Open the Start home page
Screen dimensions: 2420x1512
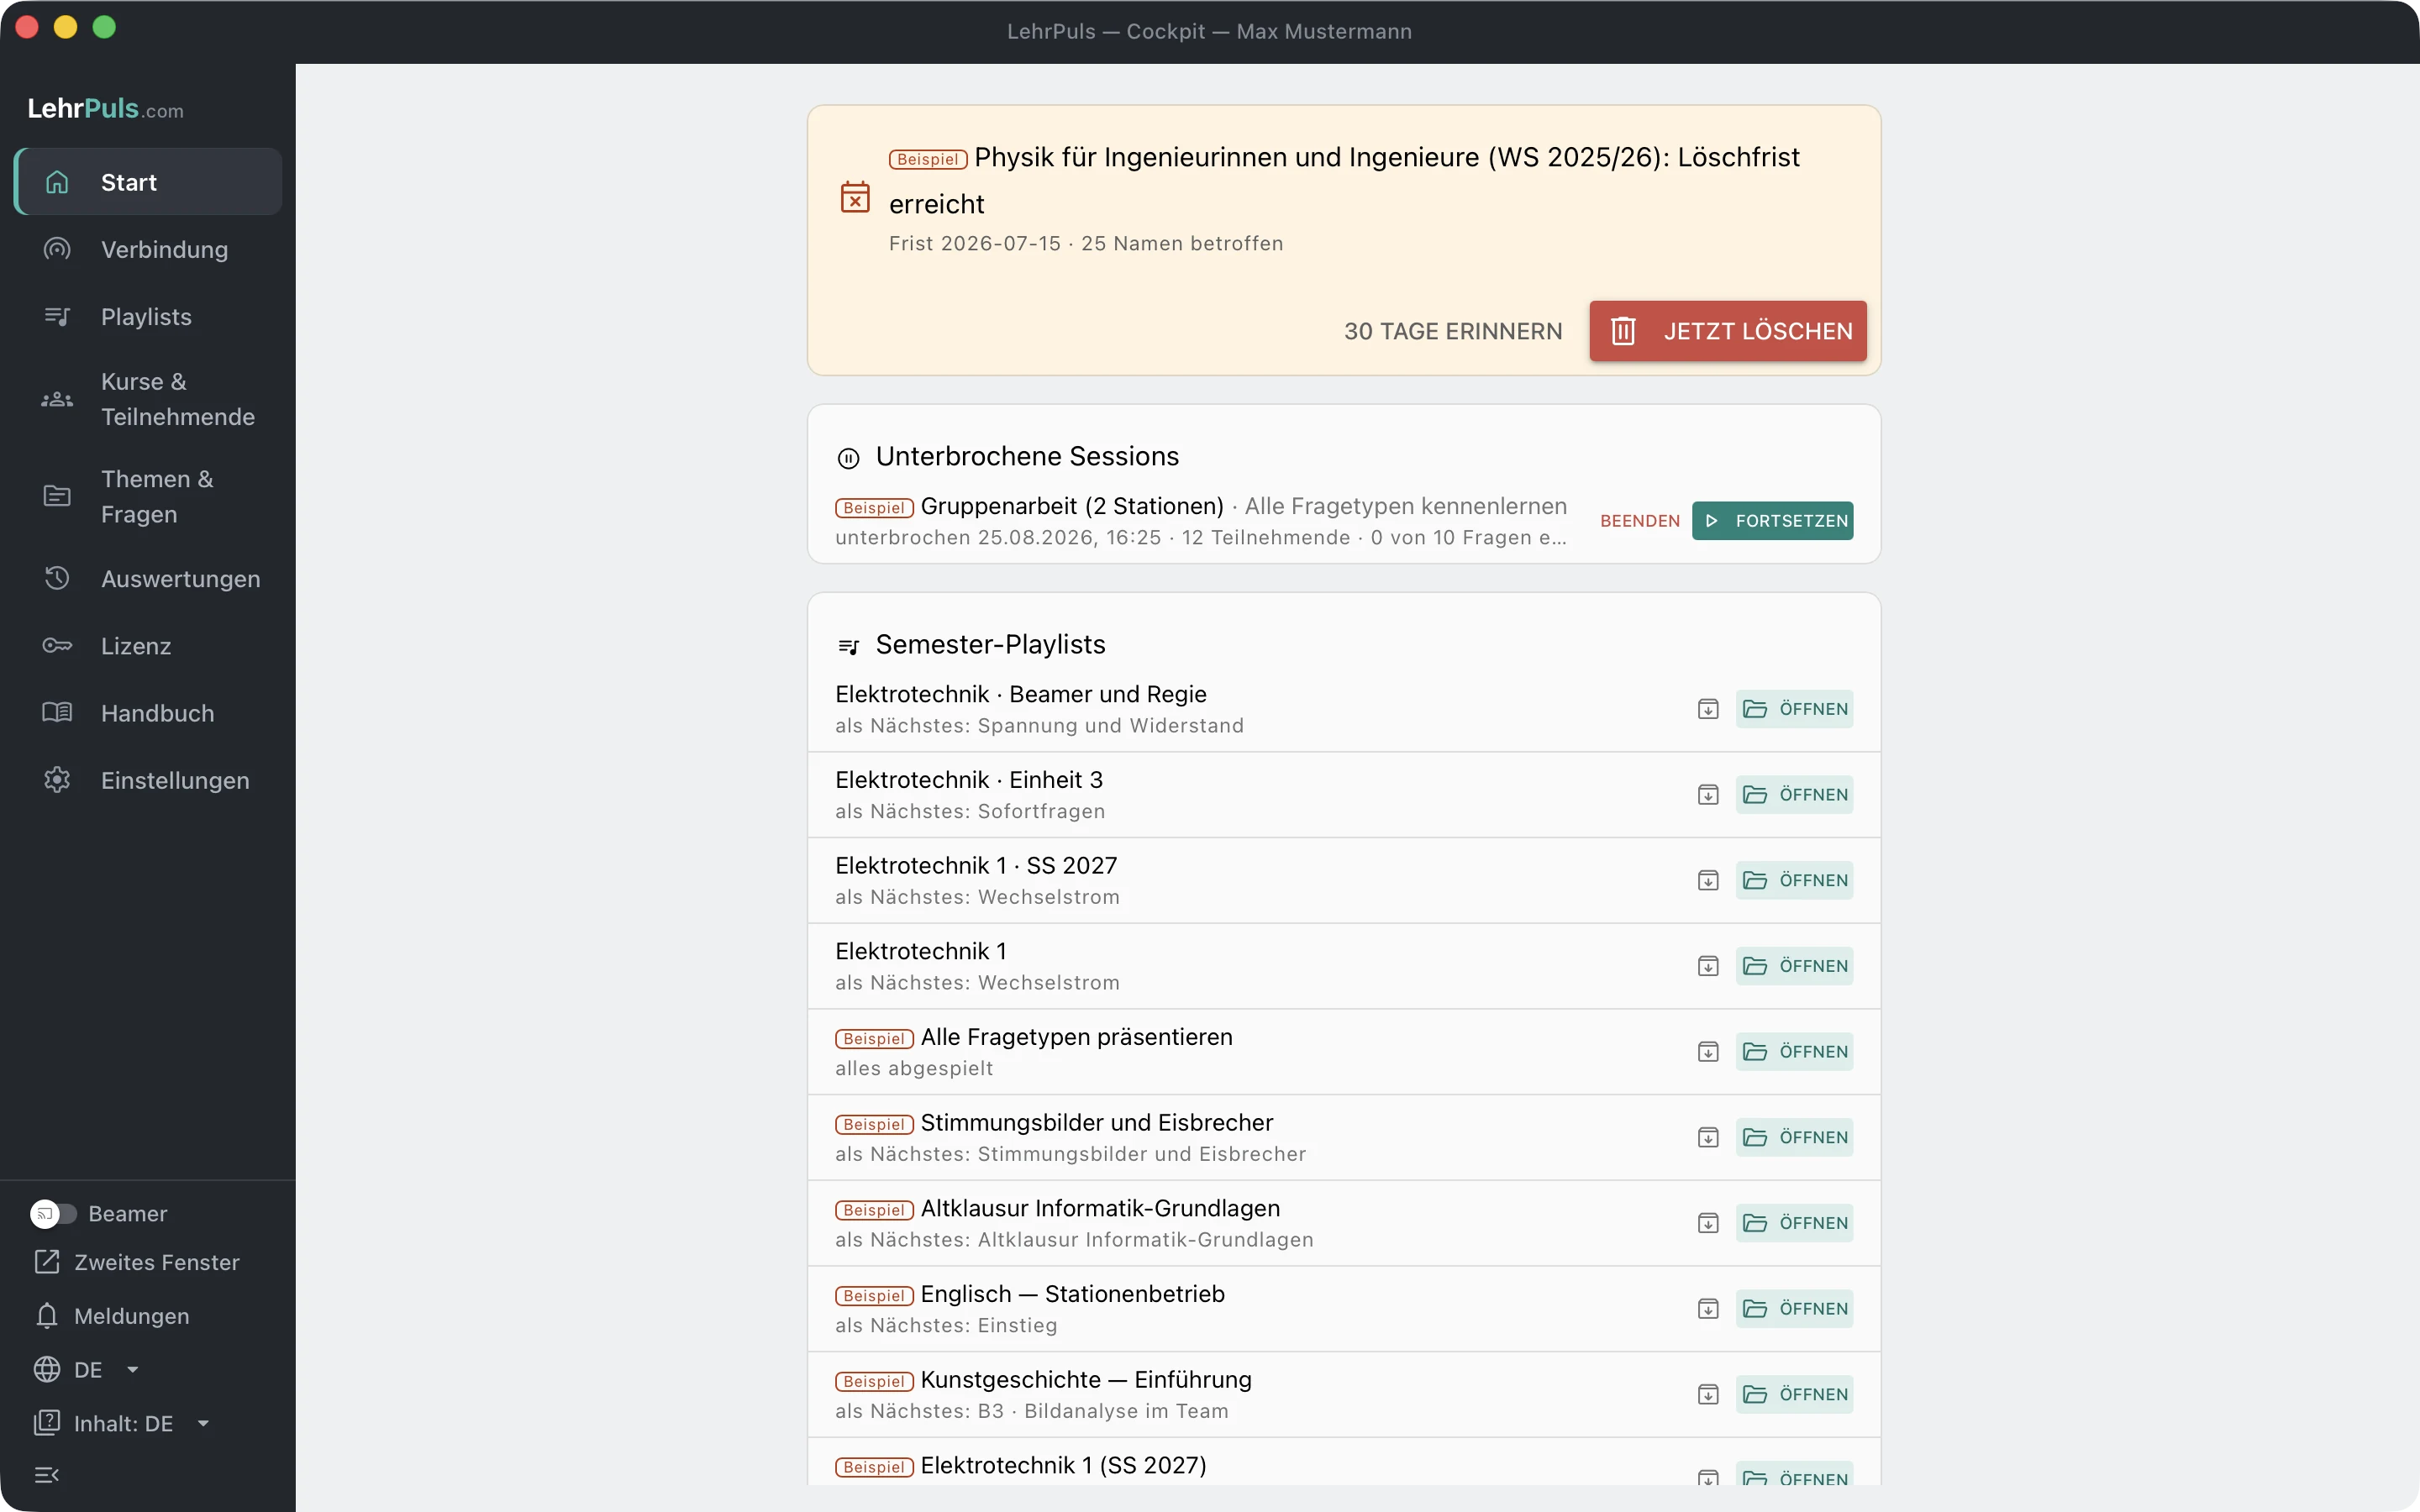pyautogui.click(x=148, y=182)
